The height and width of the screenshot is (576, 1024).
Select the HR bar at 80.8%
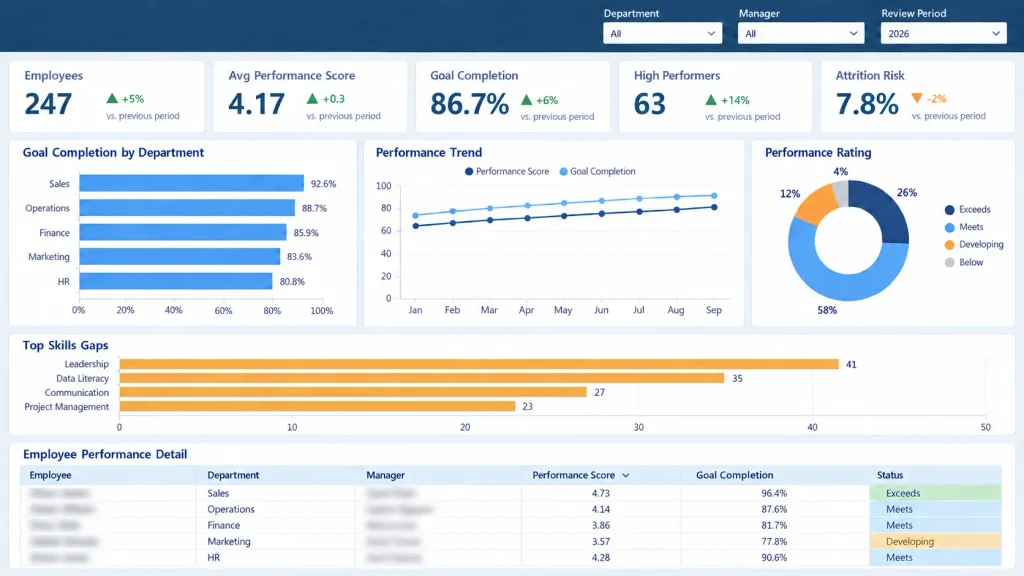176,281
